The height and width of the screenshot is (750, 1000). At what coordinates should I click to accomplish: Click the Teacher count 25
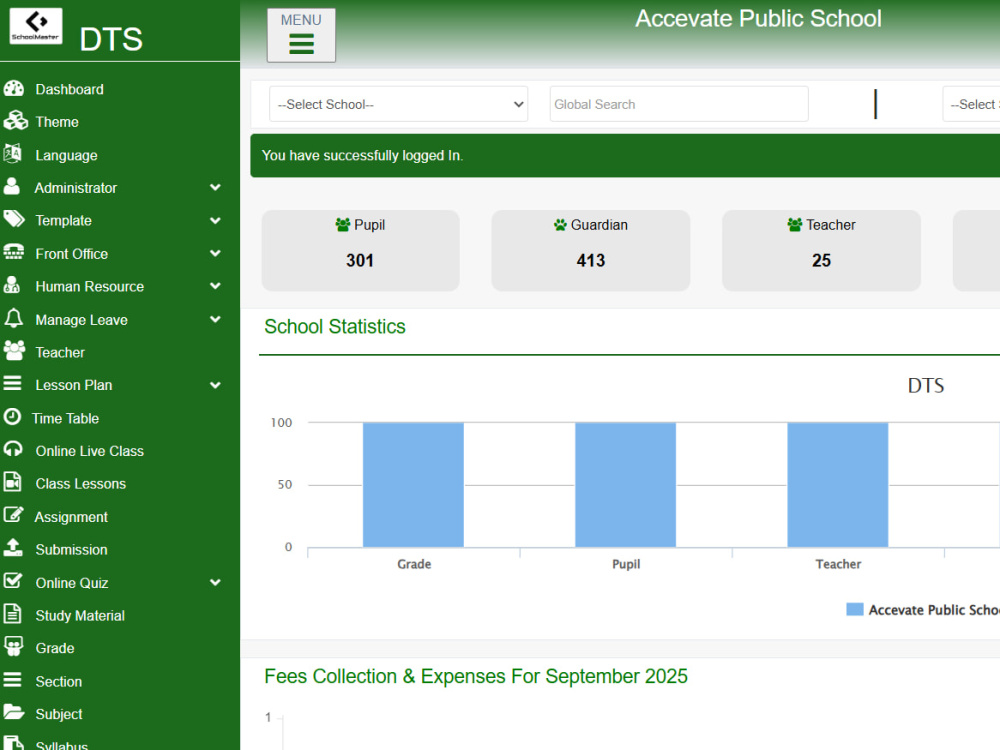coord(821,260)
